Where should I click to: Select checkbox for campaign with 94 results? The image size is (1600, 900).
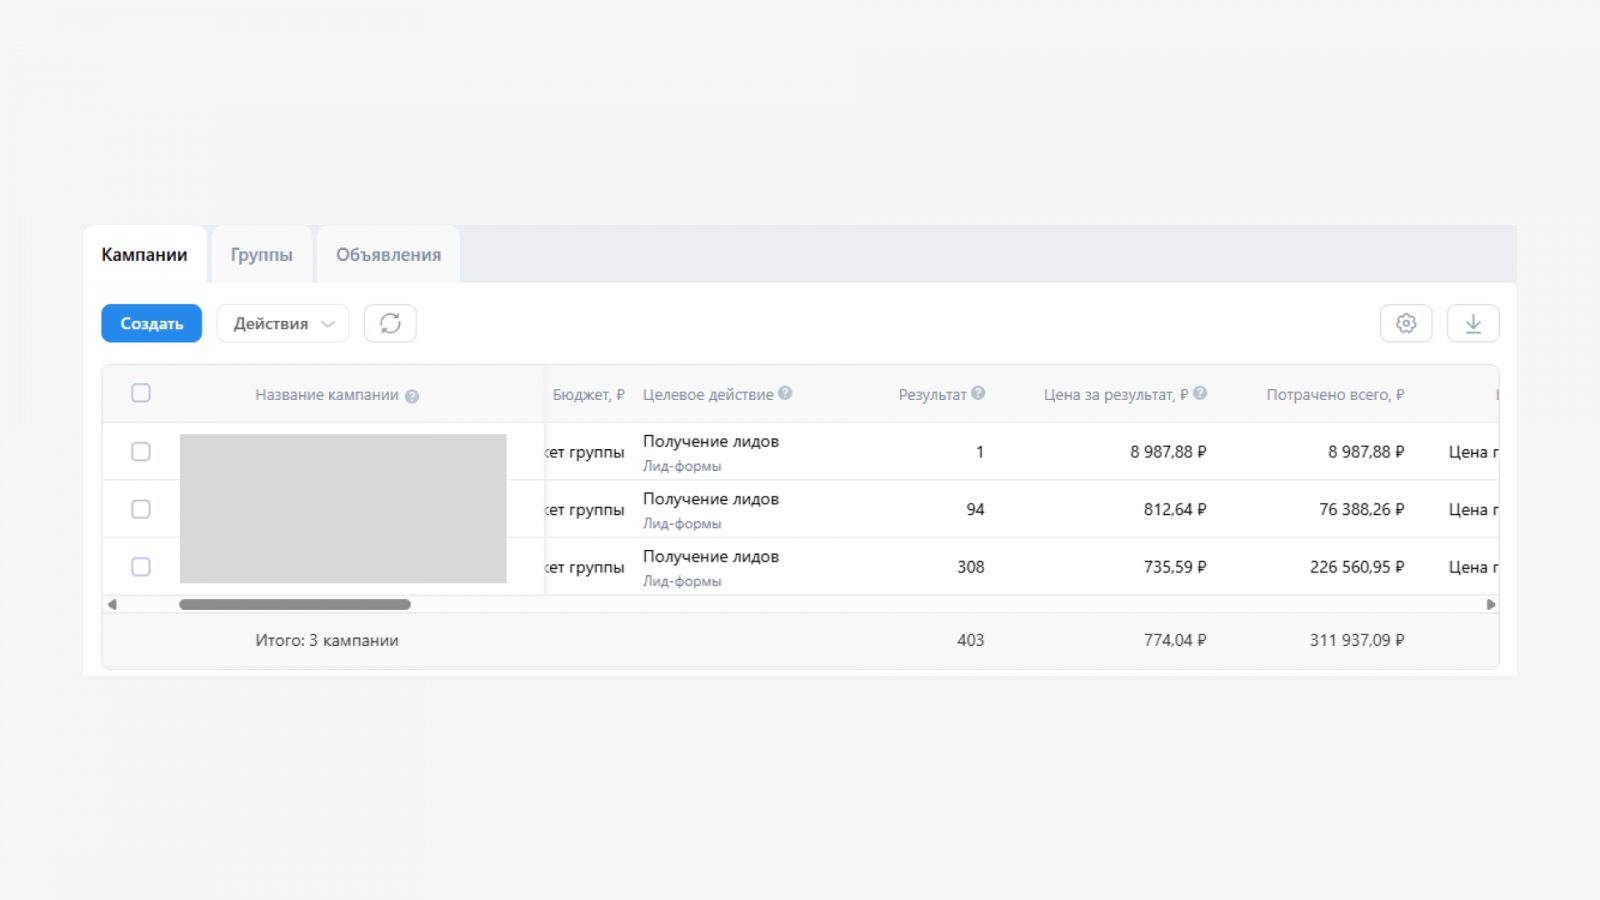141,509
